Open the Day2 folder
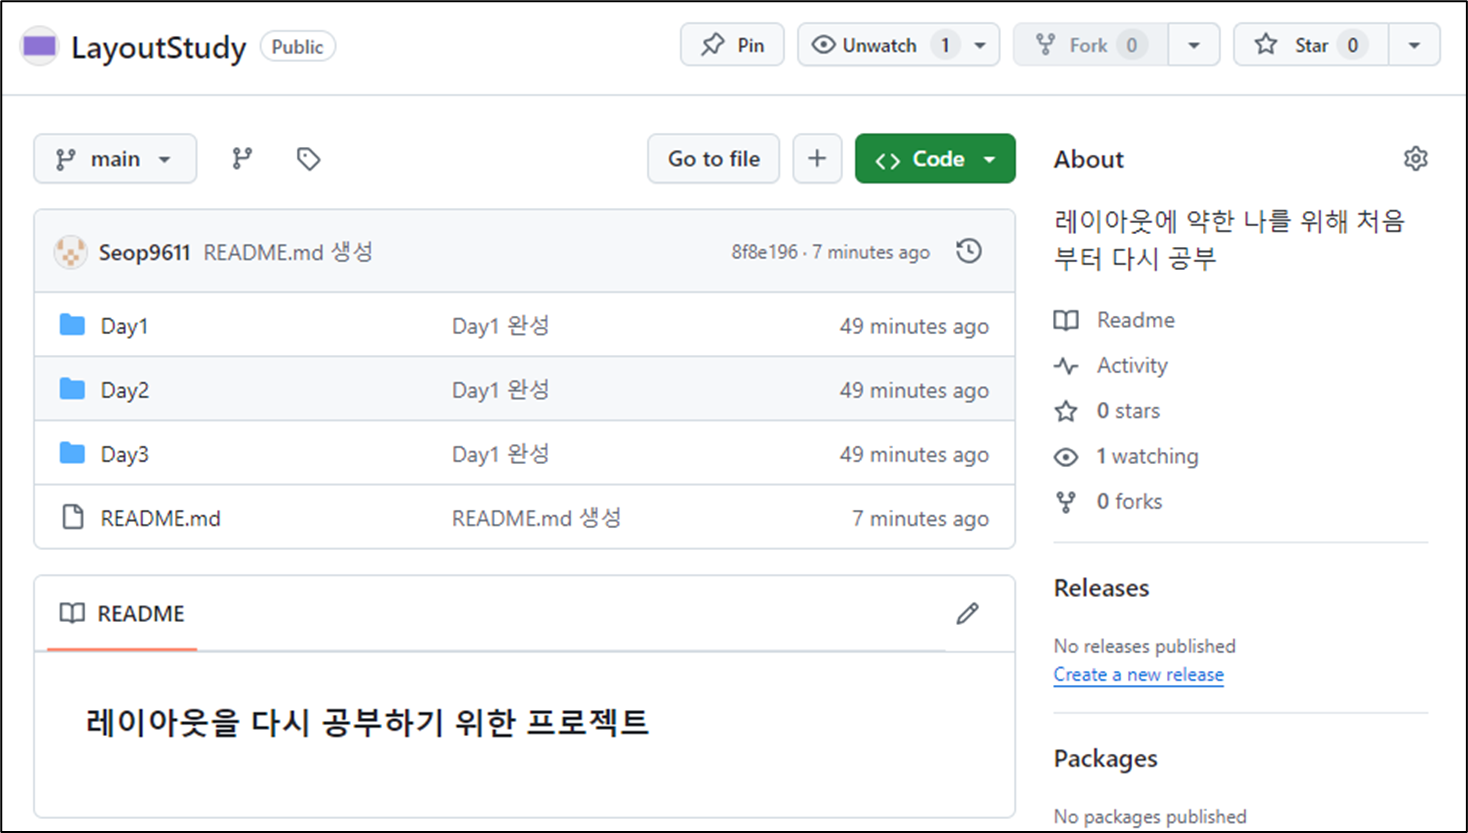Viewport: 1468px width, 833px height. (x=125, y=390)
